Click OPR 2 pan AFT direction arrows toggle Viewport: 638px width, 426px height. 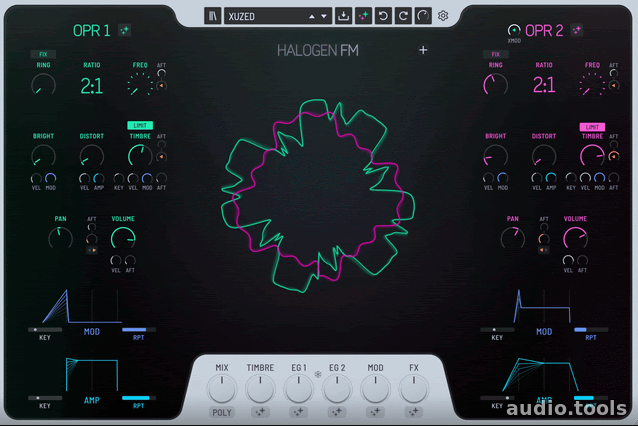[544, 250]
